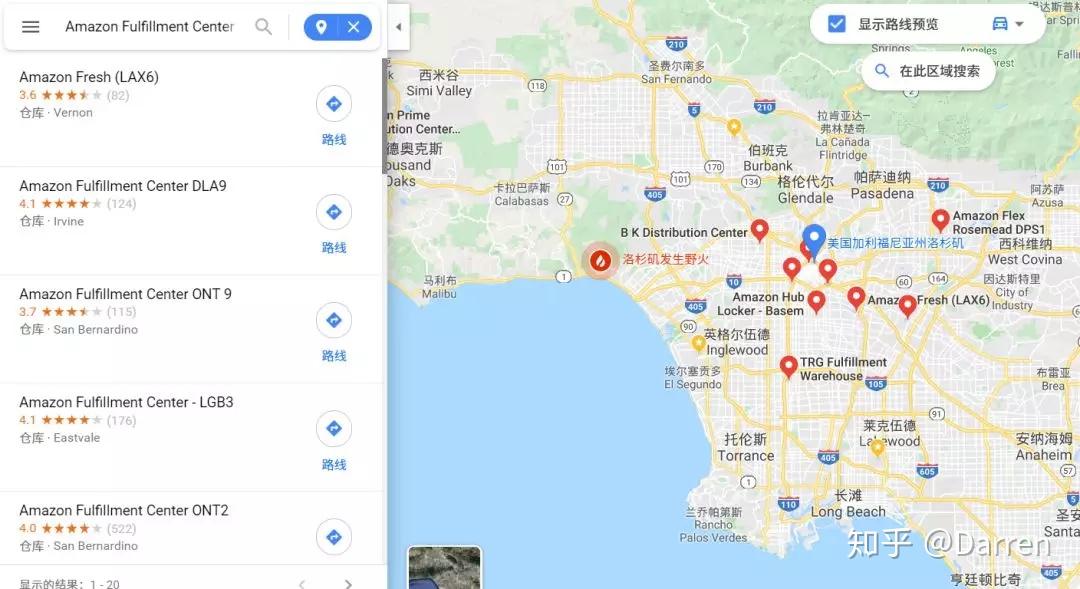Click the TRG Fulfillment Warehouse map pin
1080x589 pixels.
pos(789,366)
